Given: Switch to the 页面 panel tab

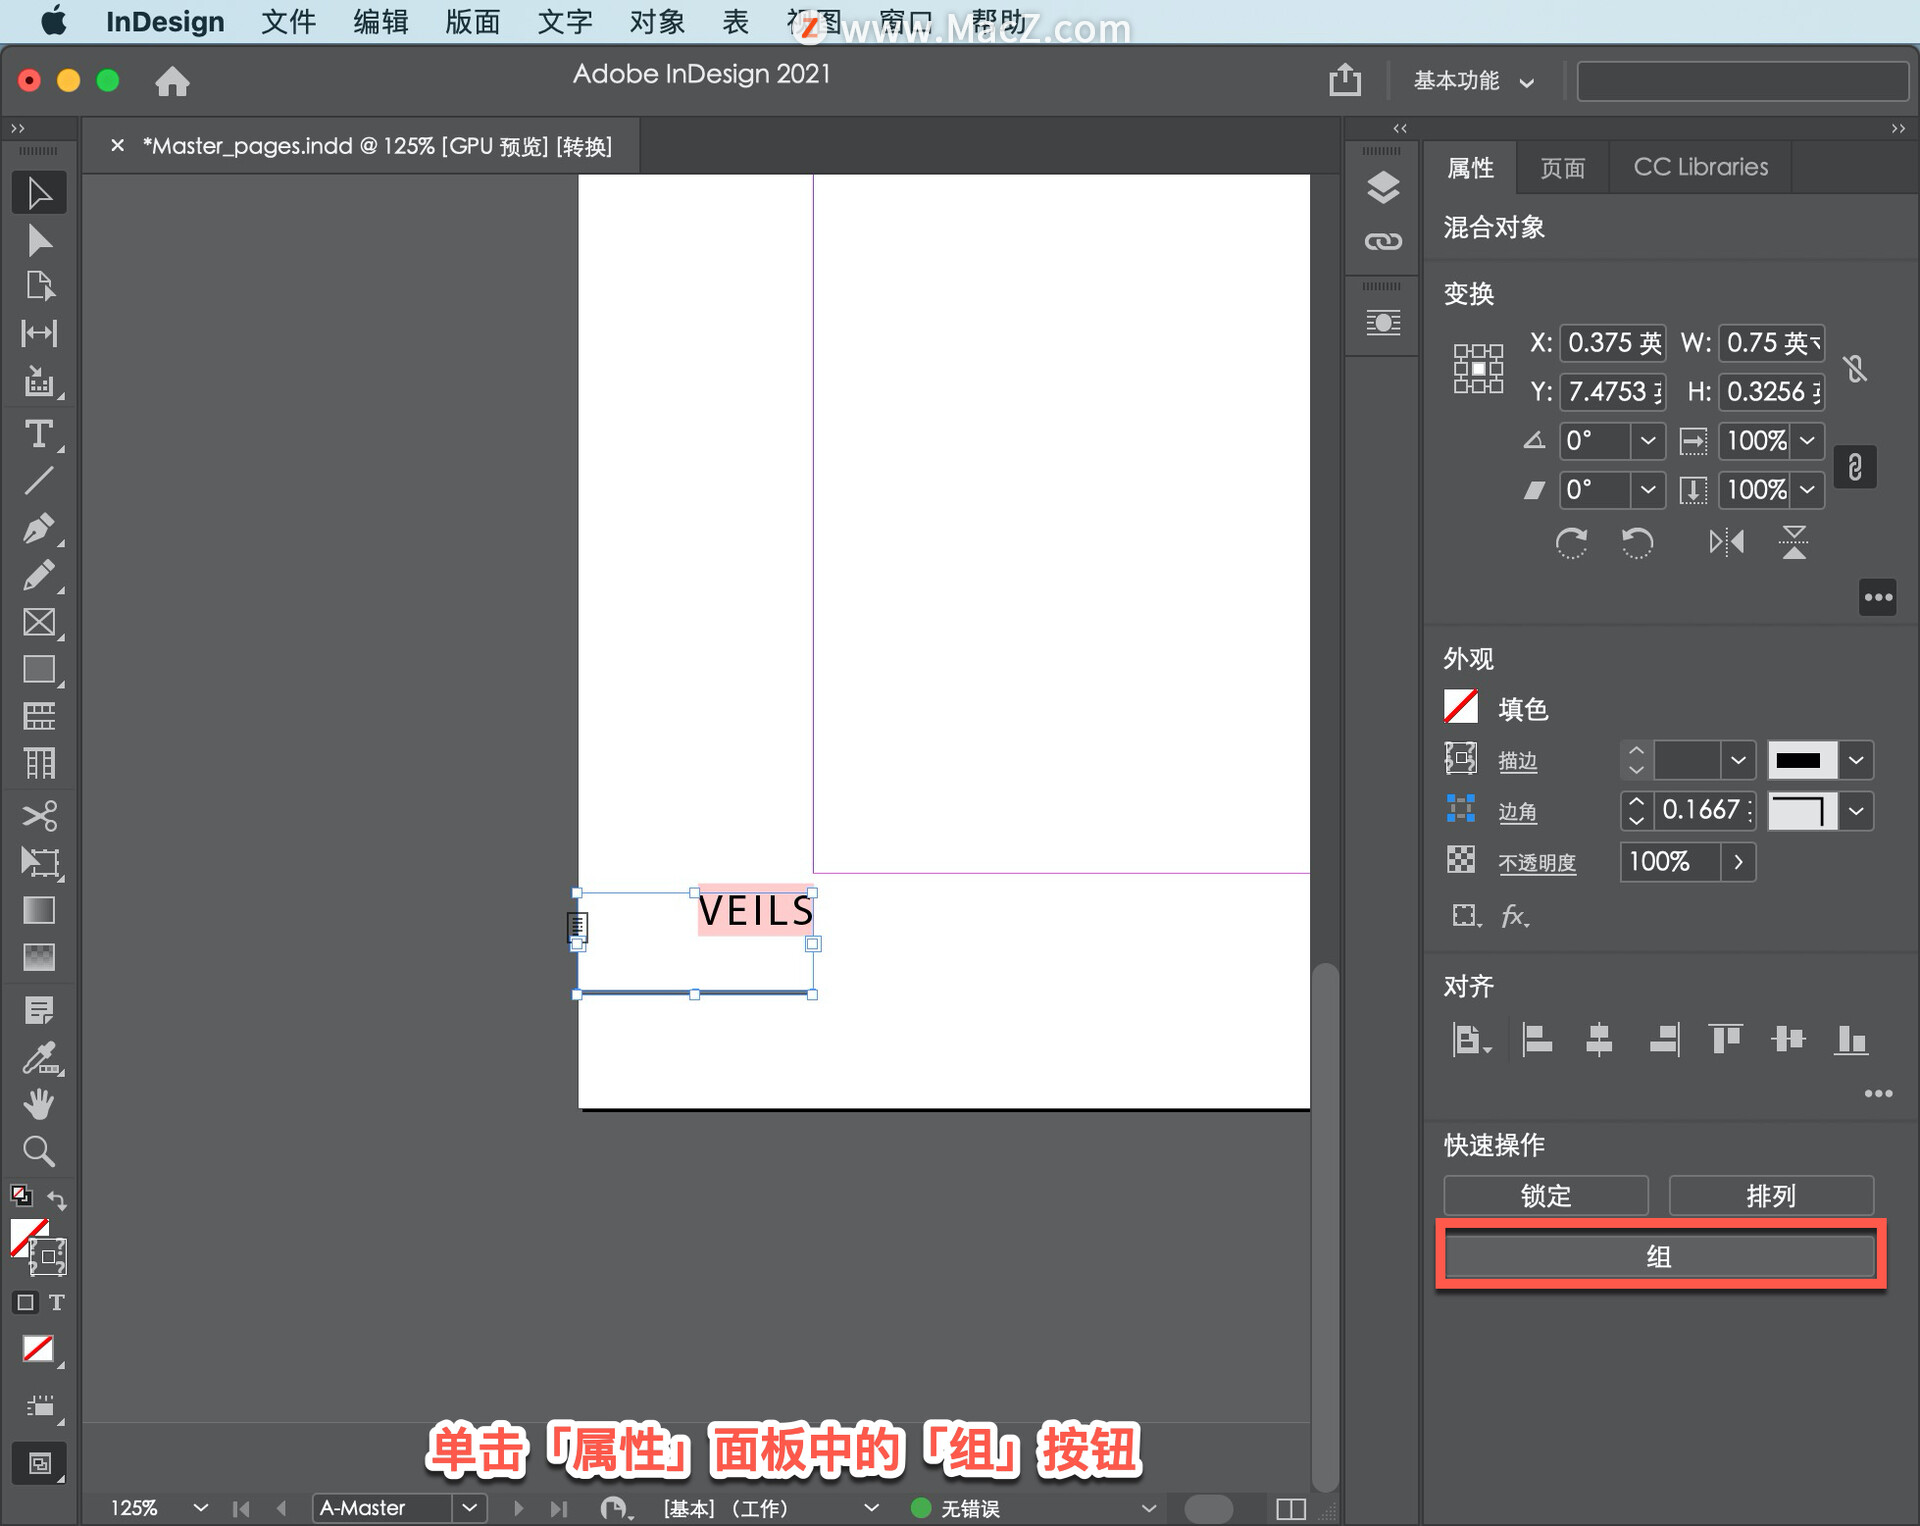Looking at the screenshot, I should click(x=1562, y=167).
